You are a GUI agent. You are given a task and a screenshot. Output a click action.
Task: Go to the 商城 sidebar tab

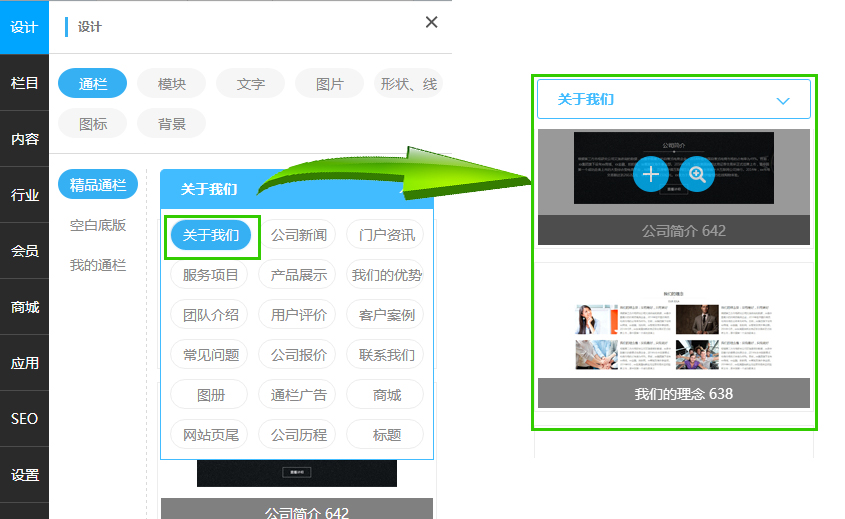[x=24, y=307]
